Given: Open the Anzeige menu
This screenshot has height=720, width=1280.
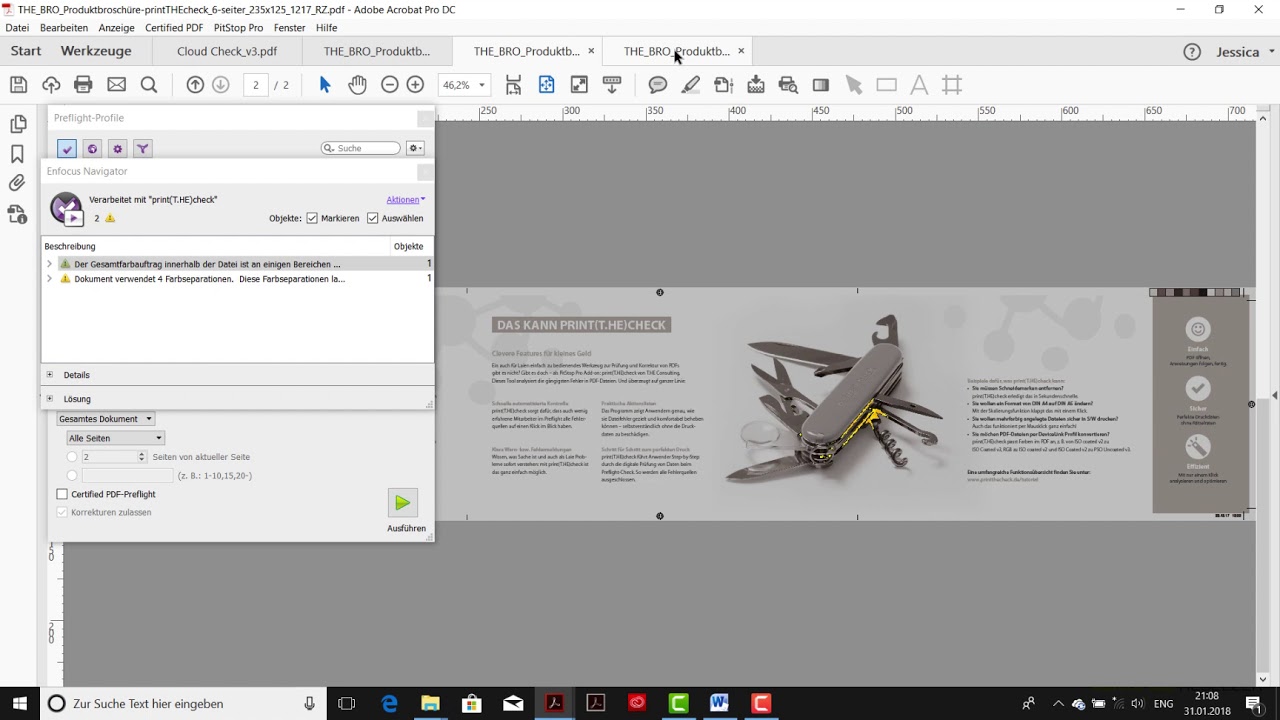Looking at the screenshot, I should pos(117,27).
